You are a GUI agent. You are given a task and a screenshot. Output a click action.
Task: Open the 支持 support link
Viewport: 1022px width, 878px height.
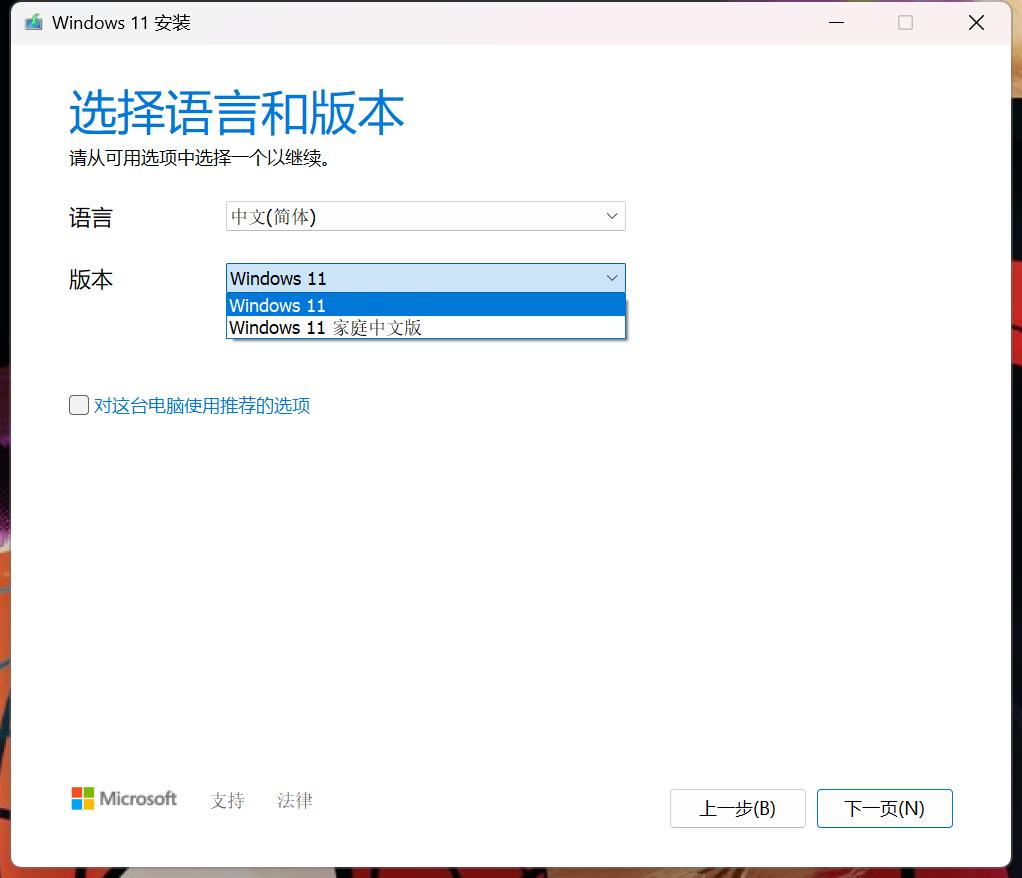tap(227, 800)
